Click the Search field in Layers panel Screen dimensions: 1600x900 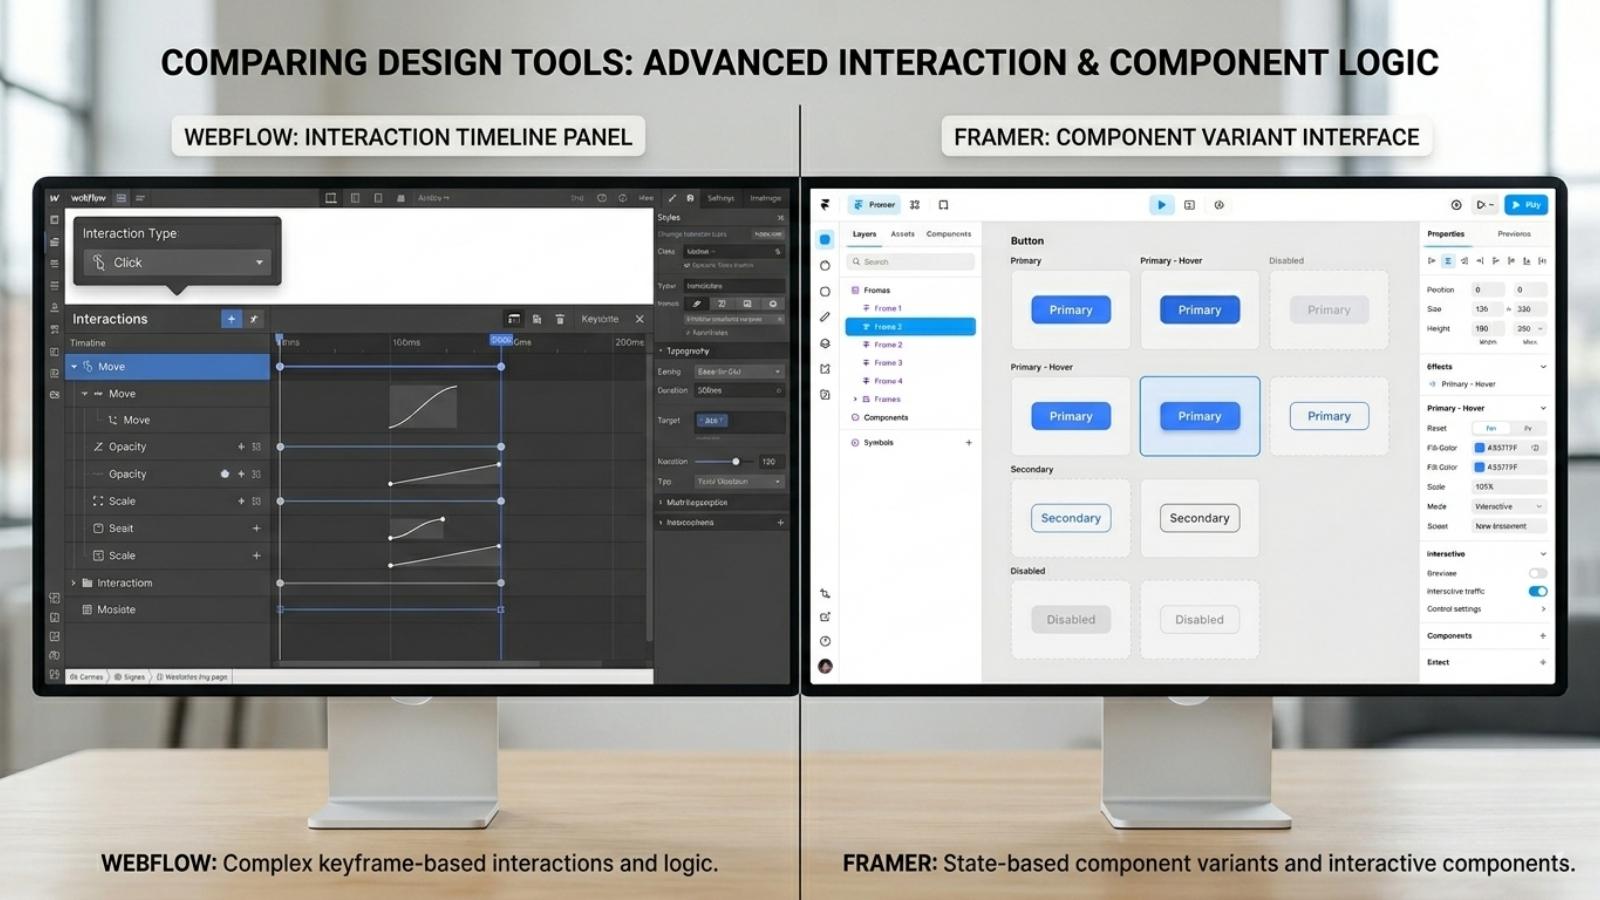tap(910, 262)
